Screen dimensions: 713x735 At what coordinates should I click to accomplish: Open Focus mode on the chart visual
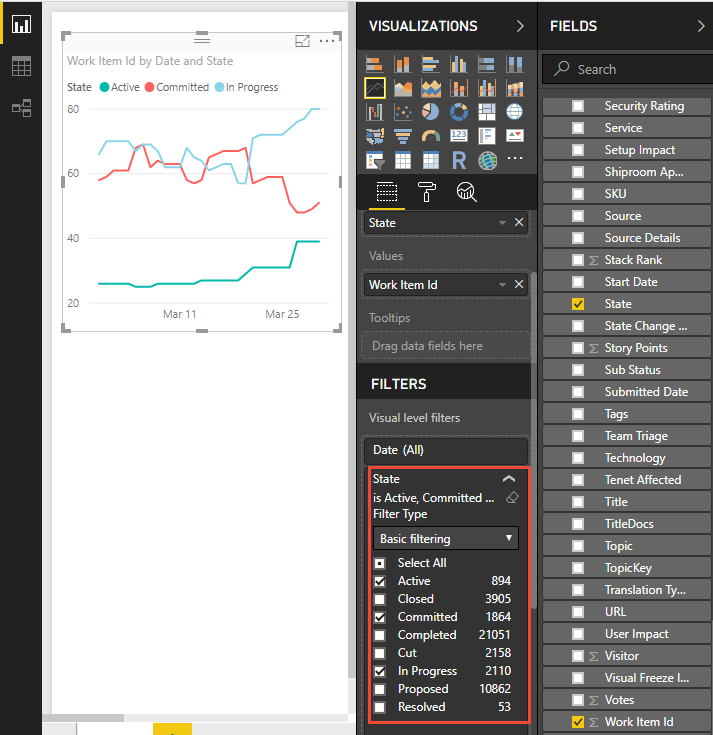pyautogui.click(x=302, y=41)
